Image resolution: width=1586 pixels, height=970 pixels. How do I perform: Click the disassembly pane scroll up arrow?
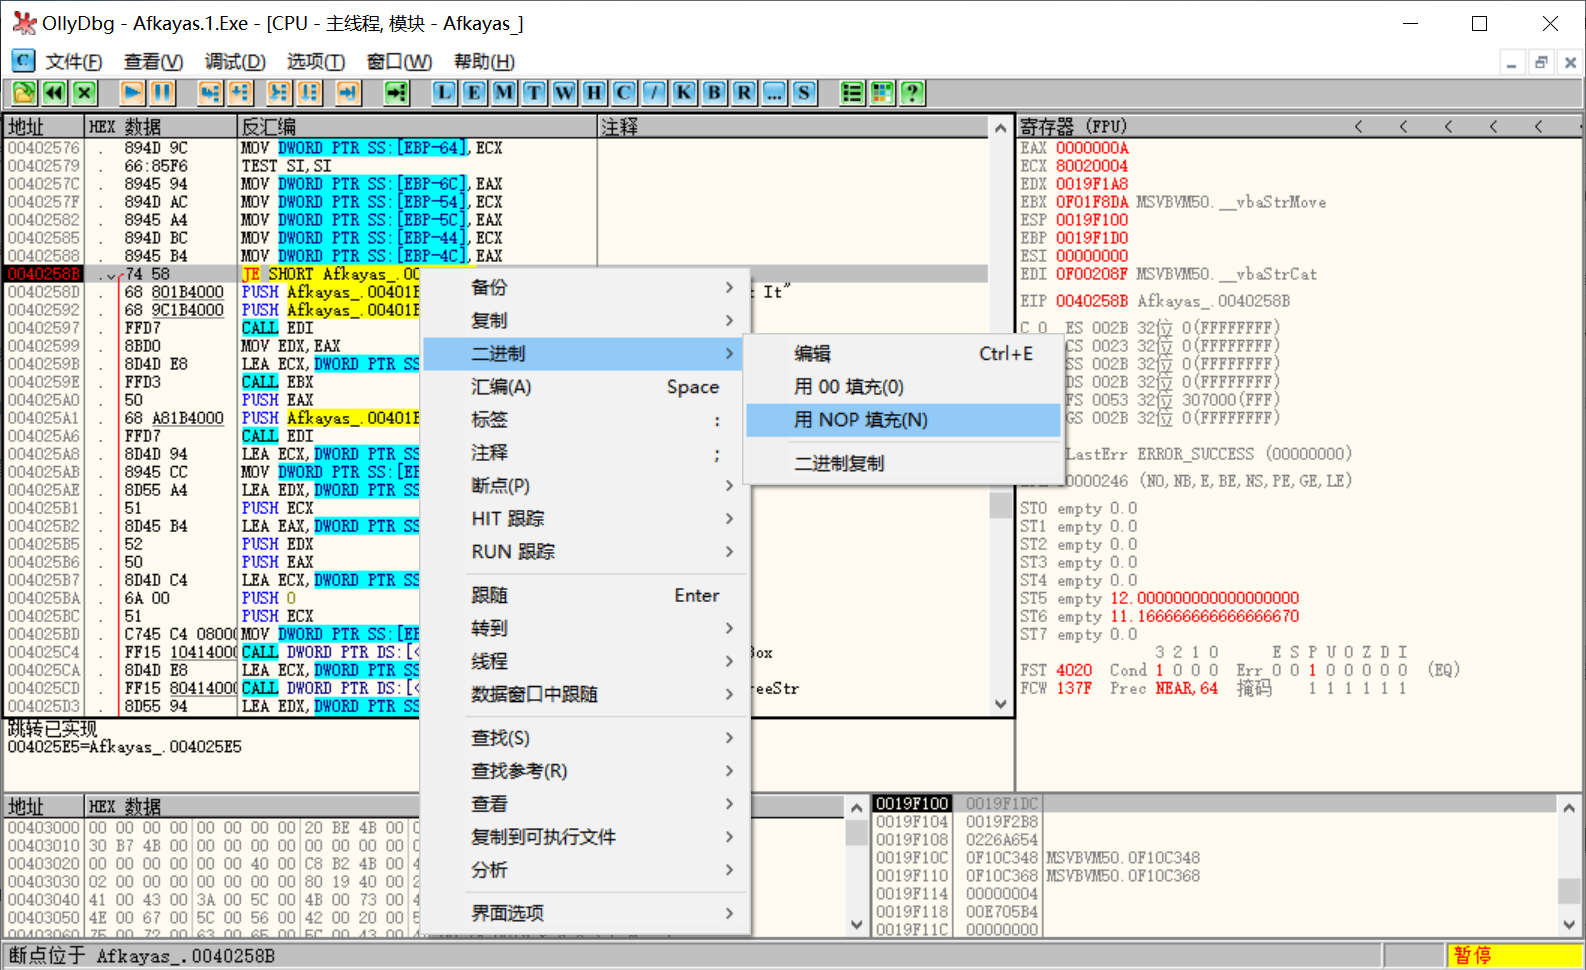point(1000,128)
